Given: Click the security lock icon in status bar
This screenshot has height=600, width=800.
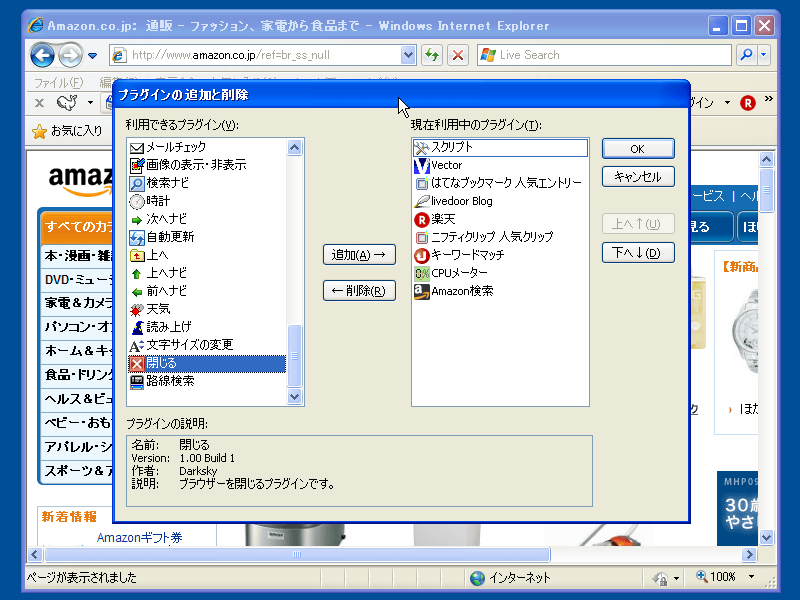Looking at the screenshot, I should (660, 578).
